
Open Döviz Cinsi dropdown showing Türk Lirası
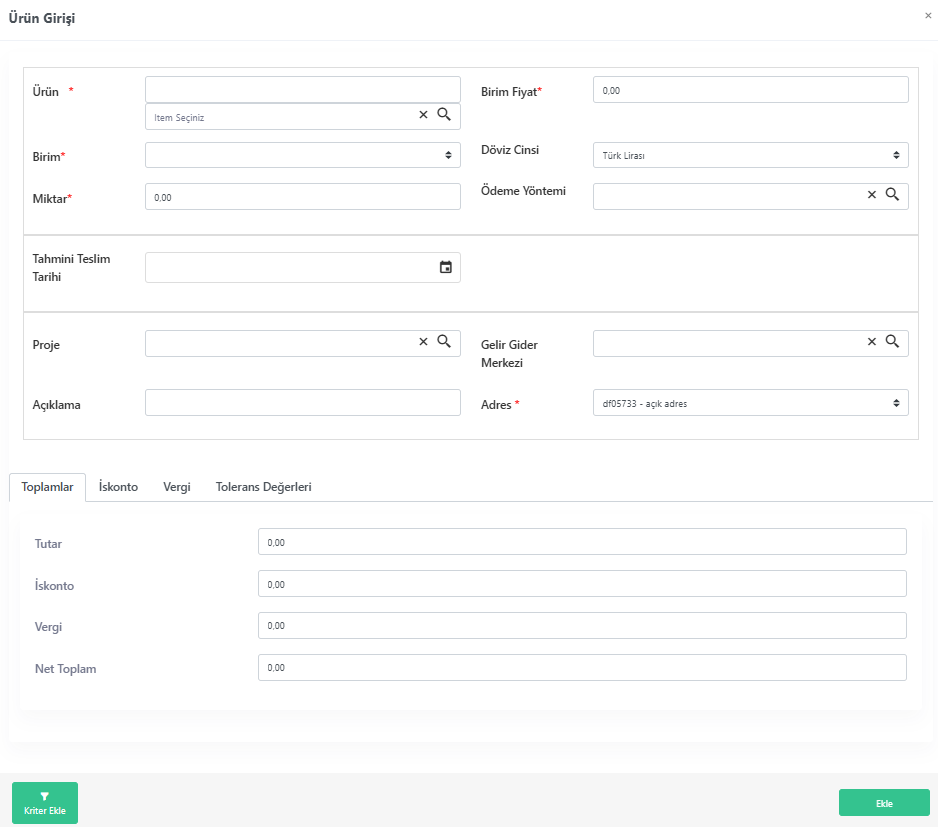751,155
